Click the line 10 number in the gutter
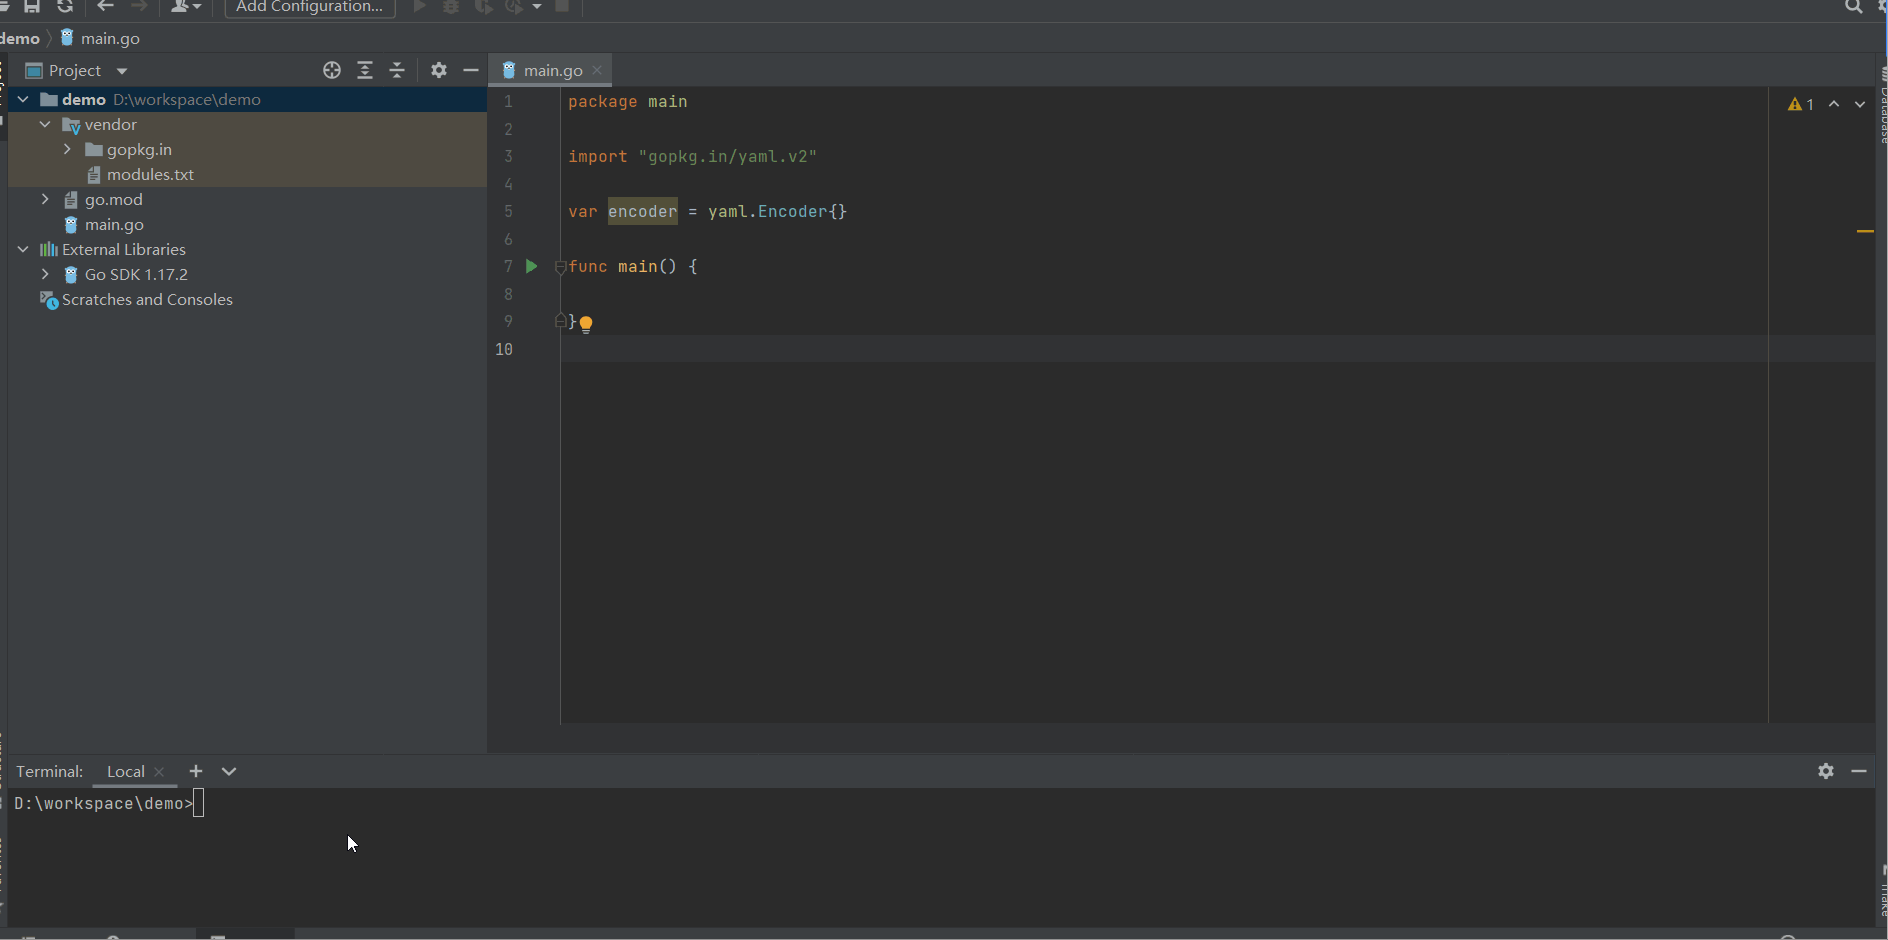The width and height of the screenshot is (1888, 940). click(x=504, y=349)
